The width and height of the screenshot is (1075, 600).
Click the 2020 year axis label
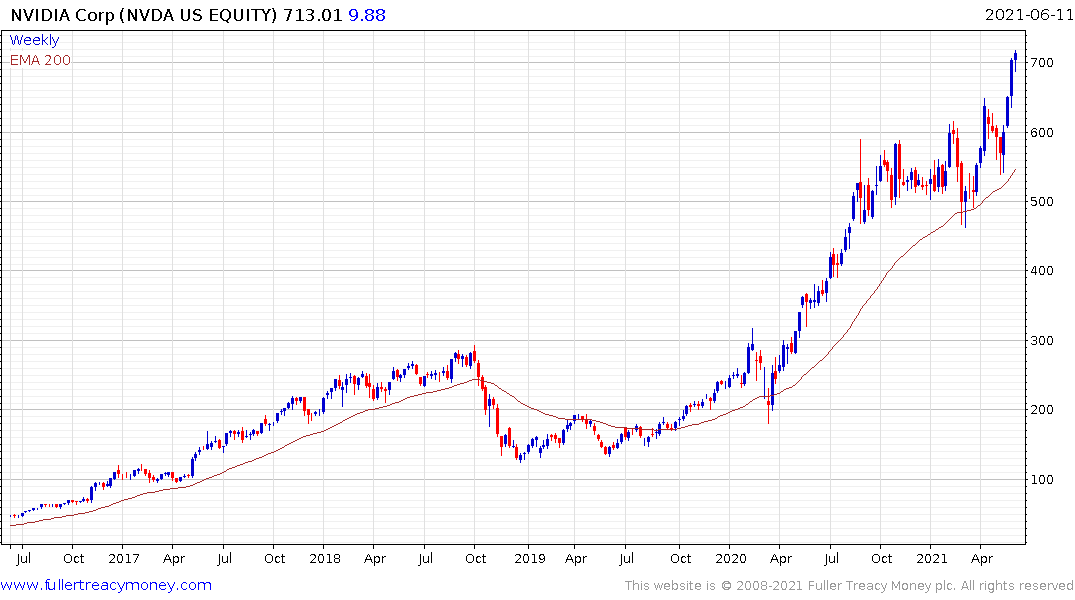[x=730, y=558]
